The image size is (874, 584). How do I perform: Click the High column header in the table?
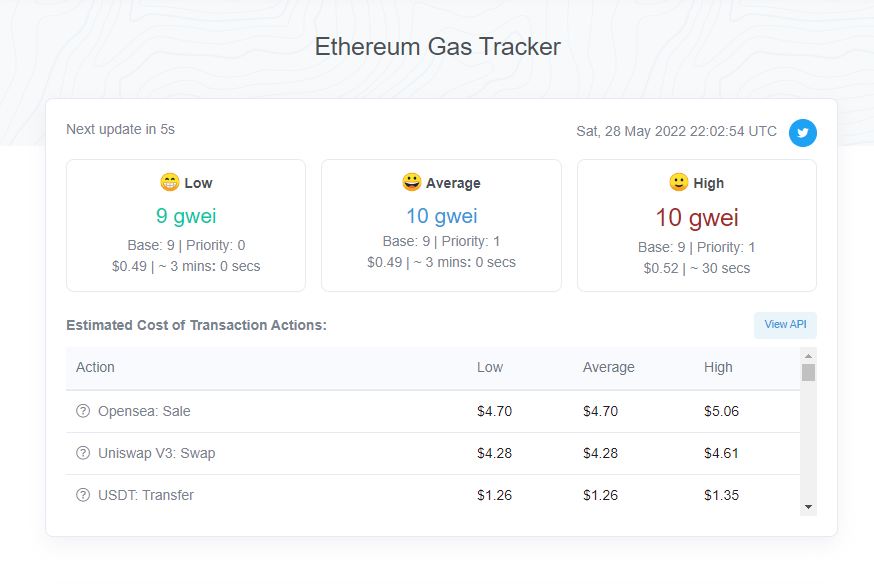coord(718,367)
